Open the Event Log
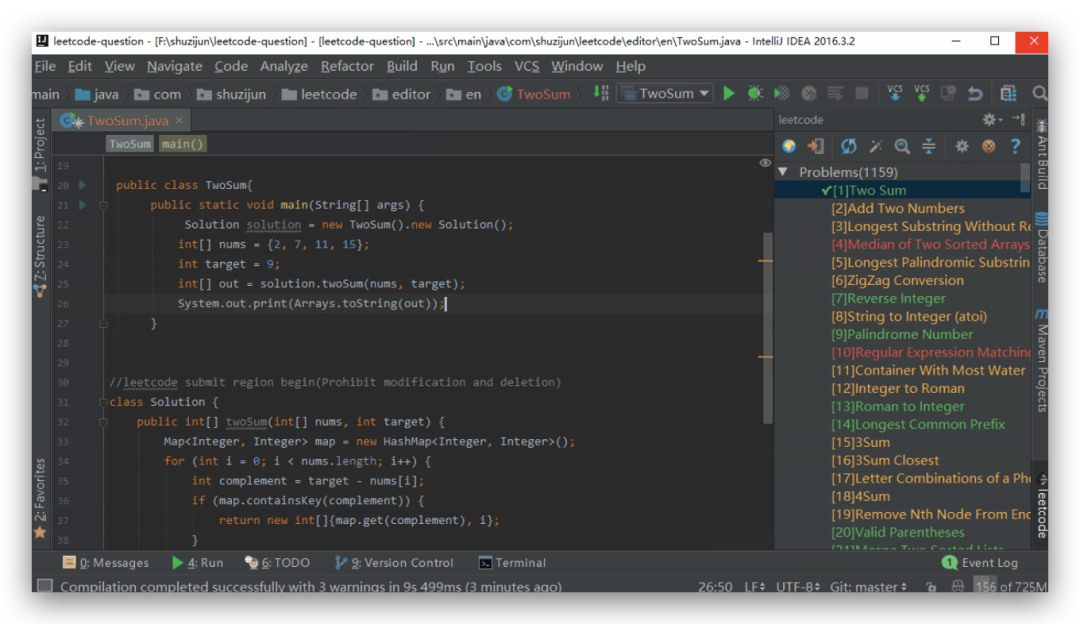 tap(979, 563)
